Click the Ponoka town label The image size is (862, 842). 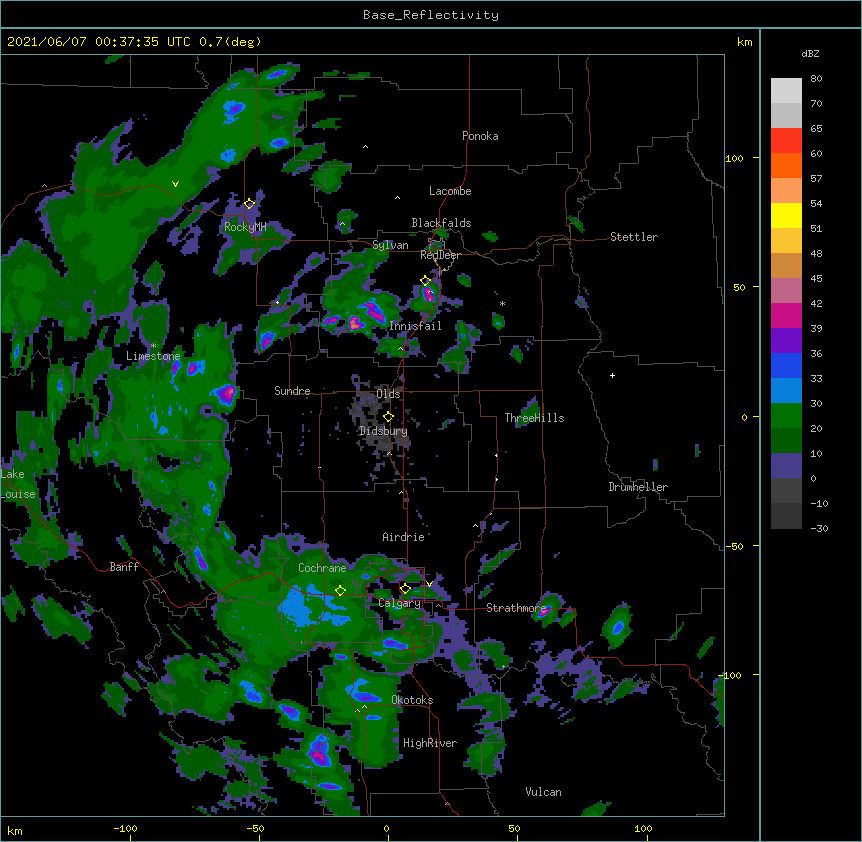[x=480, y=136]
